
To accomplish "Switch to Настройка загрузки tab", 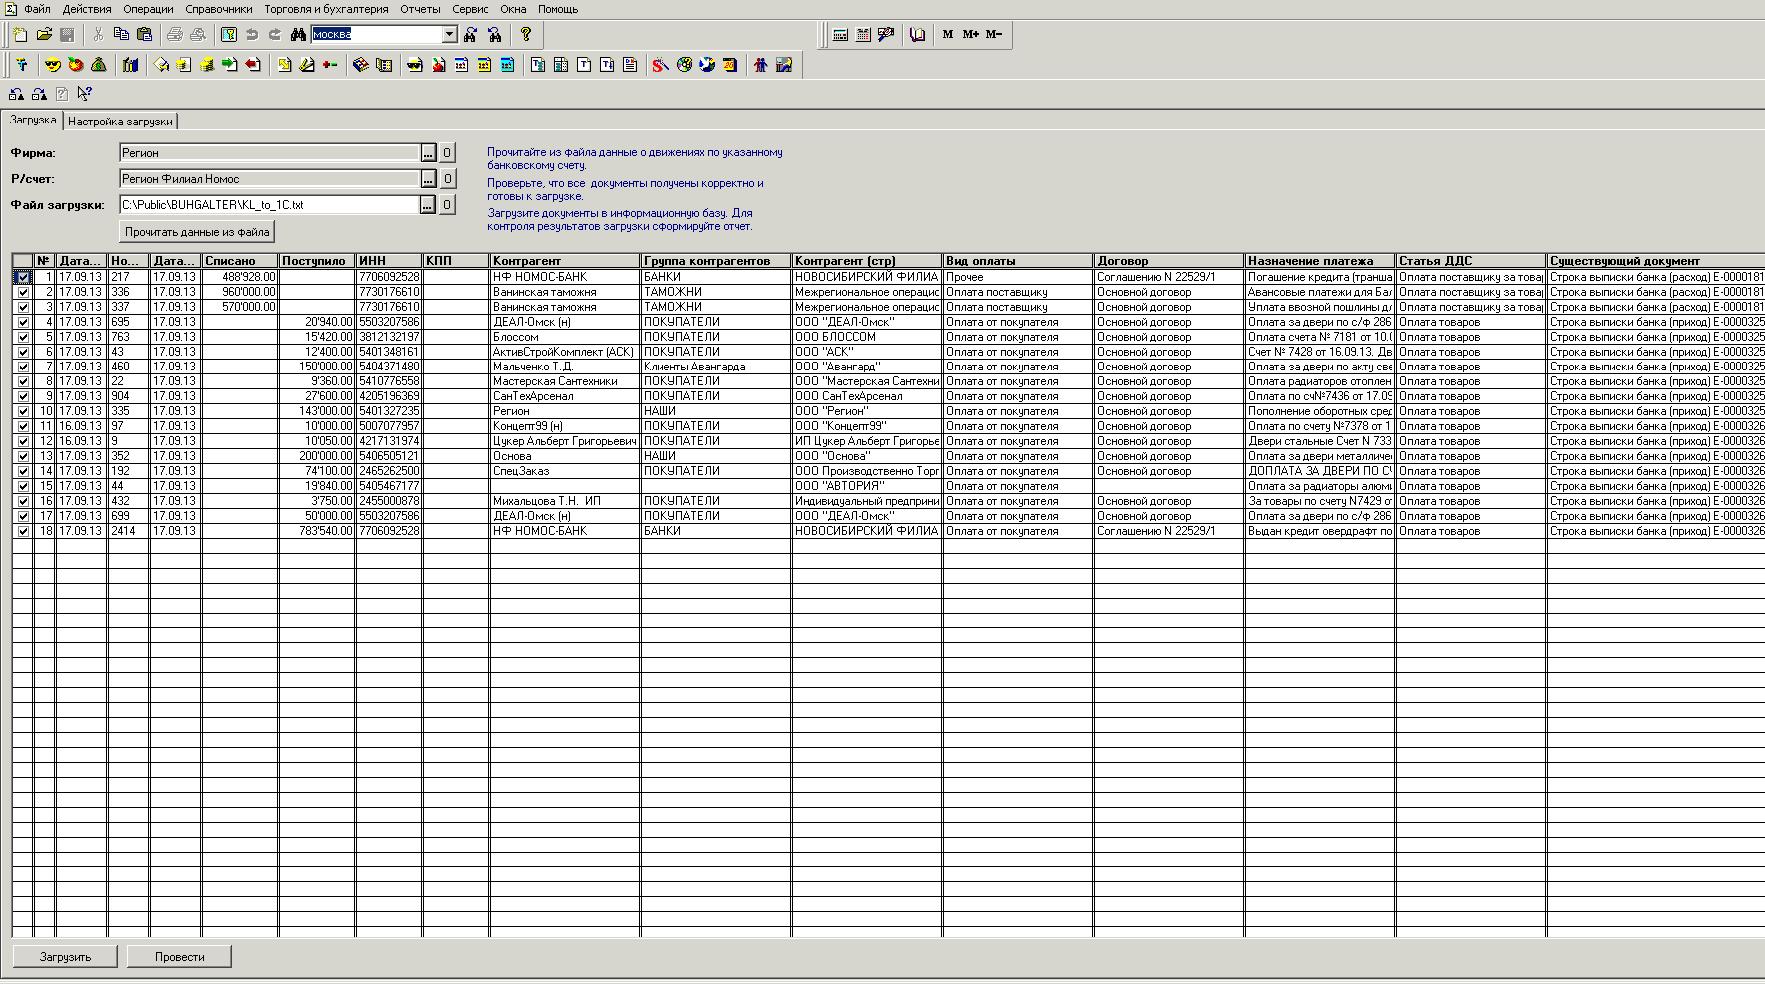I will tap(120, 121).
